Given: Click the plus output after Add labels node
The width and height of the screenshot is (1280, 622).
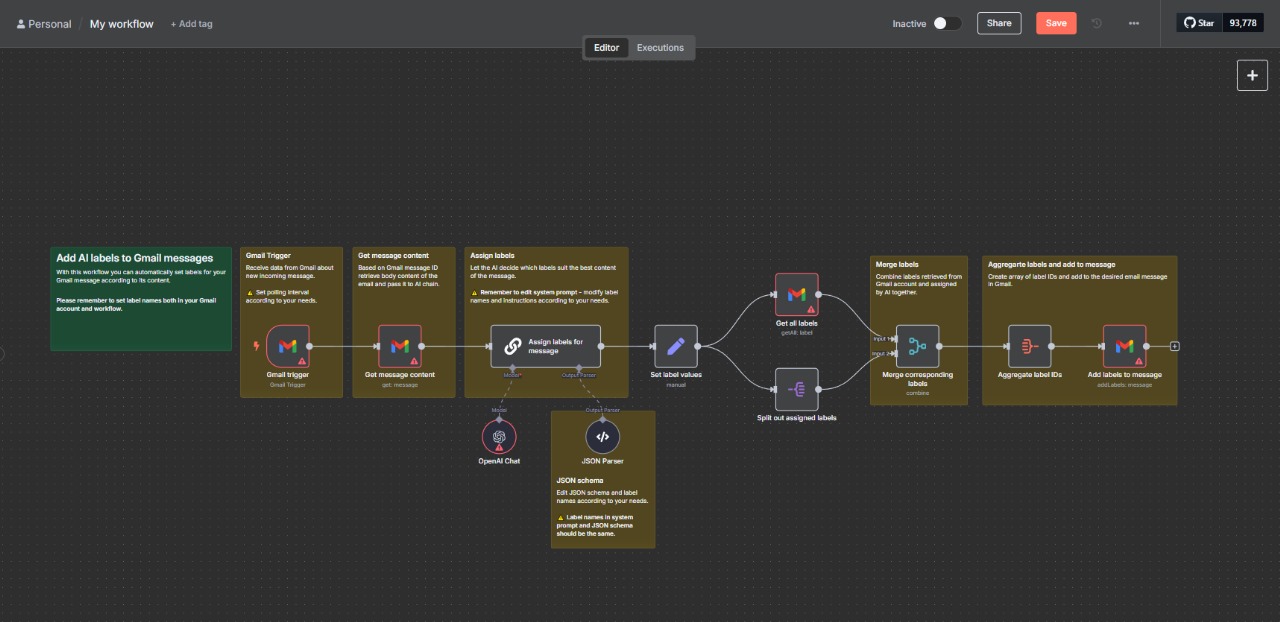Looking at the screenshot, I should pos(1175,346).
